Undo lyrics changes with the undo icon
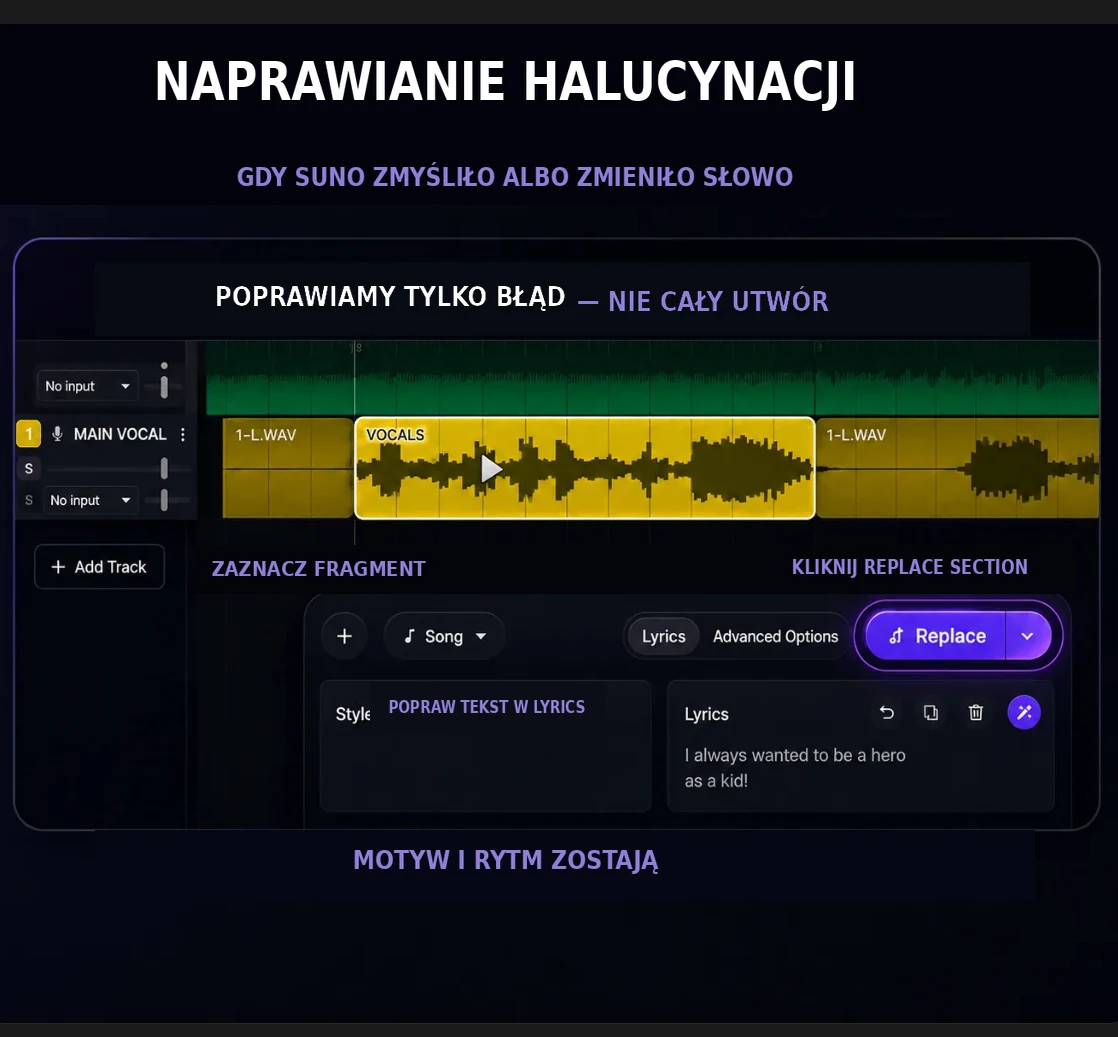Image resolution: width=1118 pixels, height=1037 pixels. click(x=886, y=712)
